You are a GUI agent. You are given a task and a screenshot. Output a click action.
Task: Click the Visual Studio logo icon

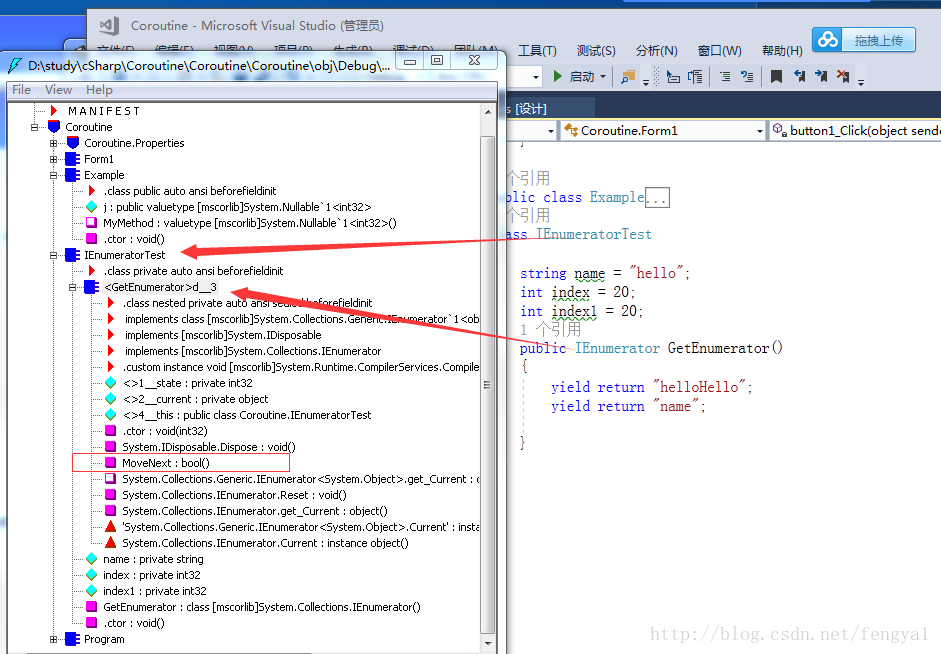(x=109, y=25)
